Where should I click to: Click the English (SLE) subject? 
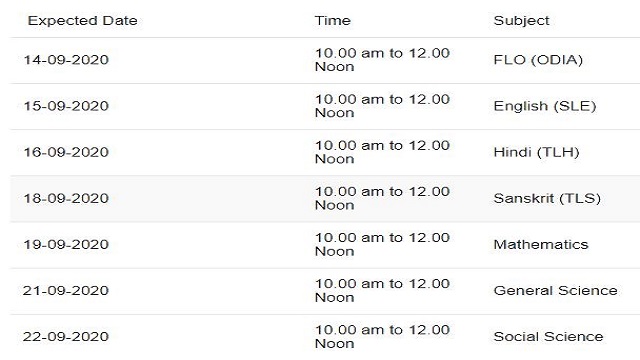tap(545, 106)
